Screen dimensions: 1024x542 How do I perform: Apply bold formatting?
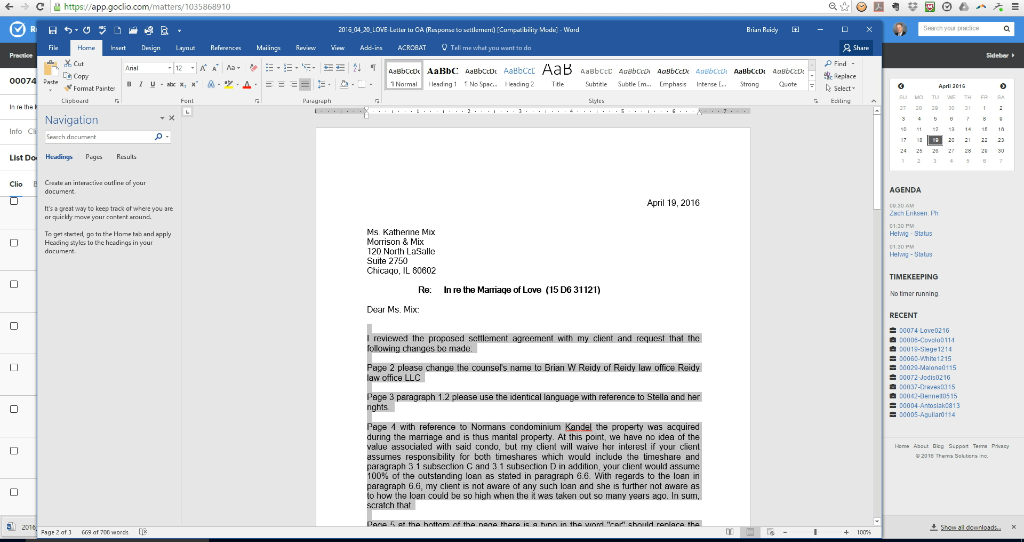pos(129,85)
